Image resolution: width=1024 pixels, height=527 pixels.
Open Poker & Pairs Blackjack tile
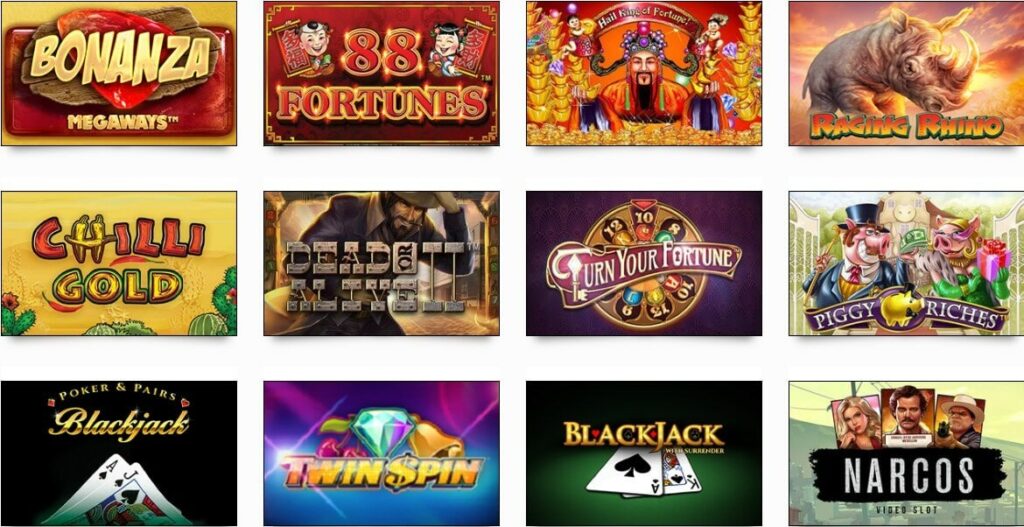[x=119, y=453]
